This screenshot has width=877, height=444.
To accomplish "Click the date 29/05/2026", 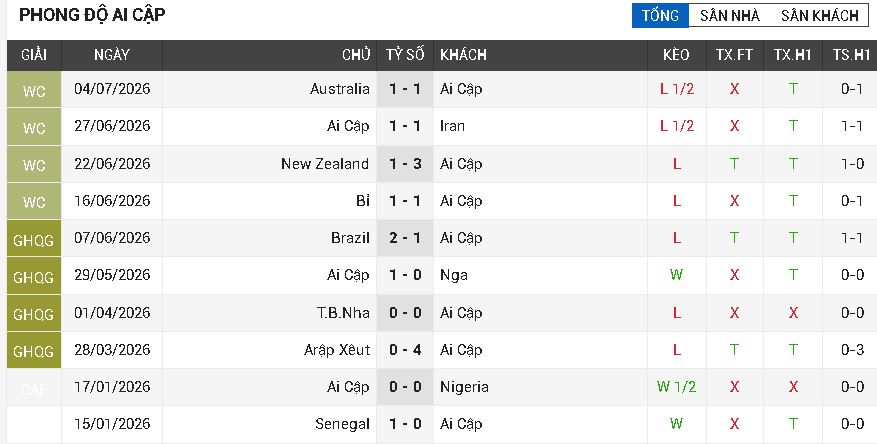I will point(112,275).
